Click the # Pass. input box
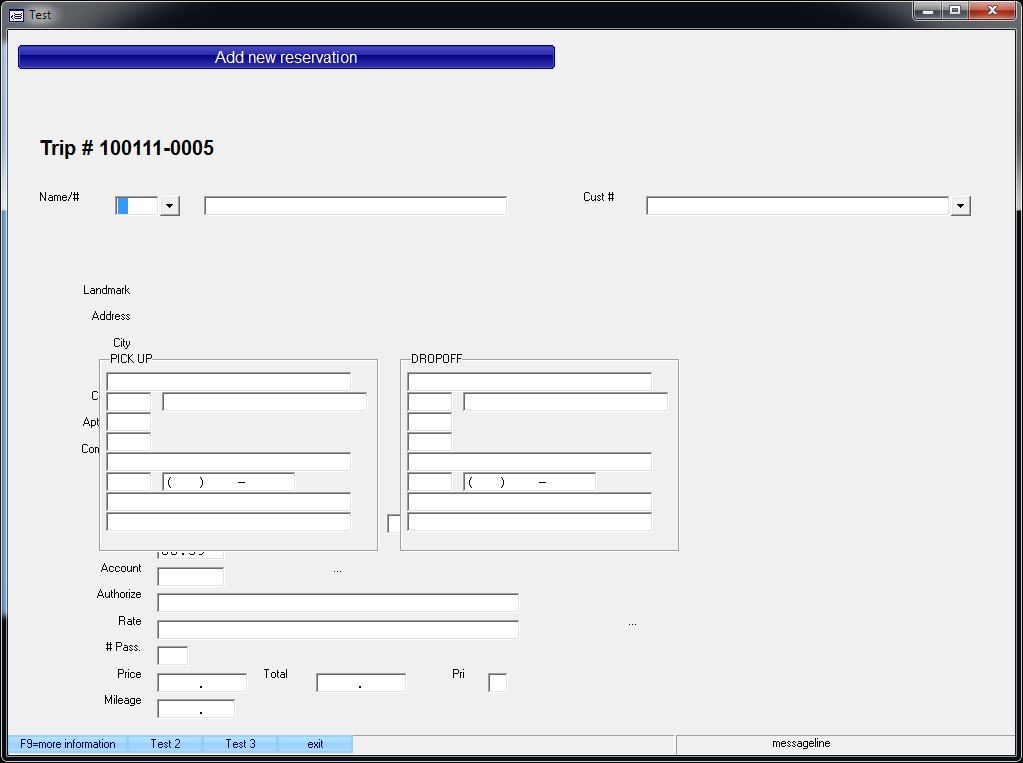Screen dimensions: 1023x763 pos(172,656)
